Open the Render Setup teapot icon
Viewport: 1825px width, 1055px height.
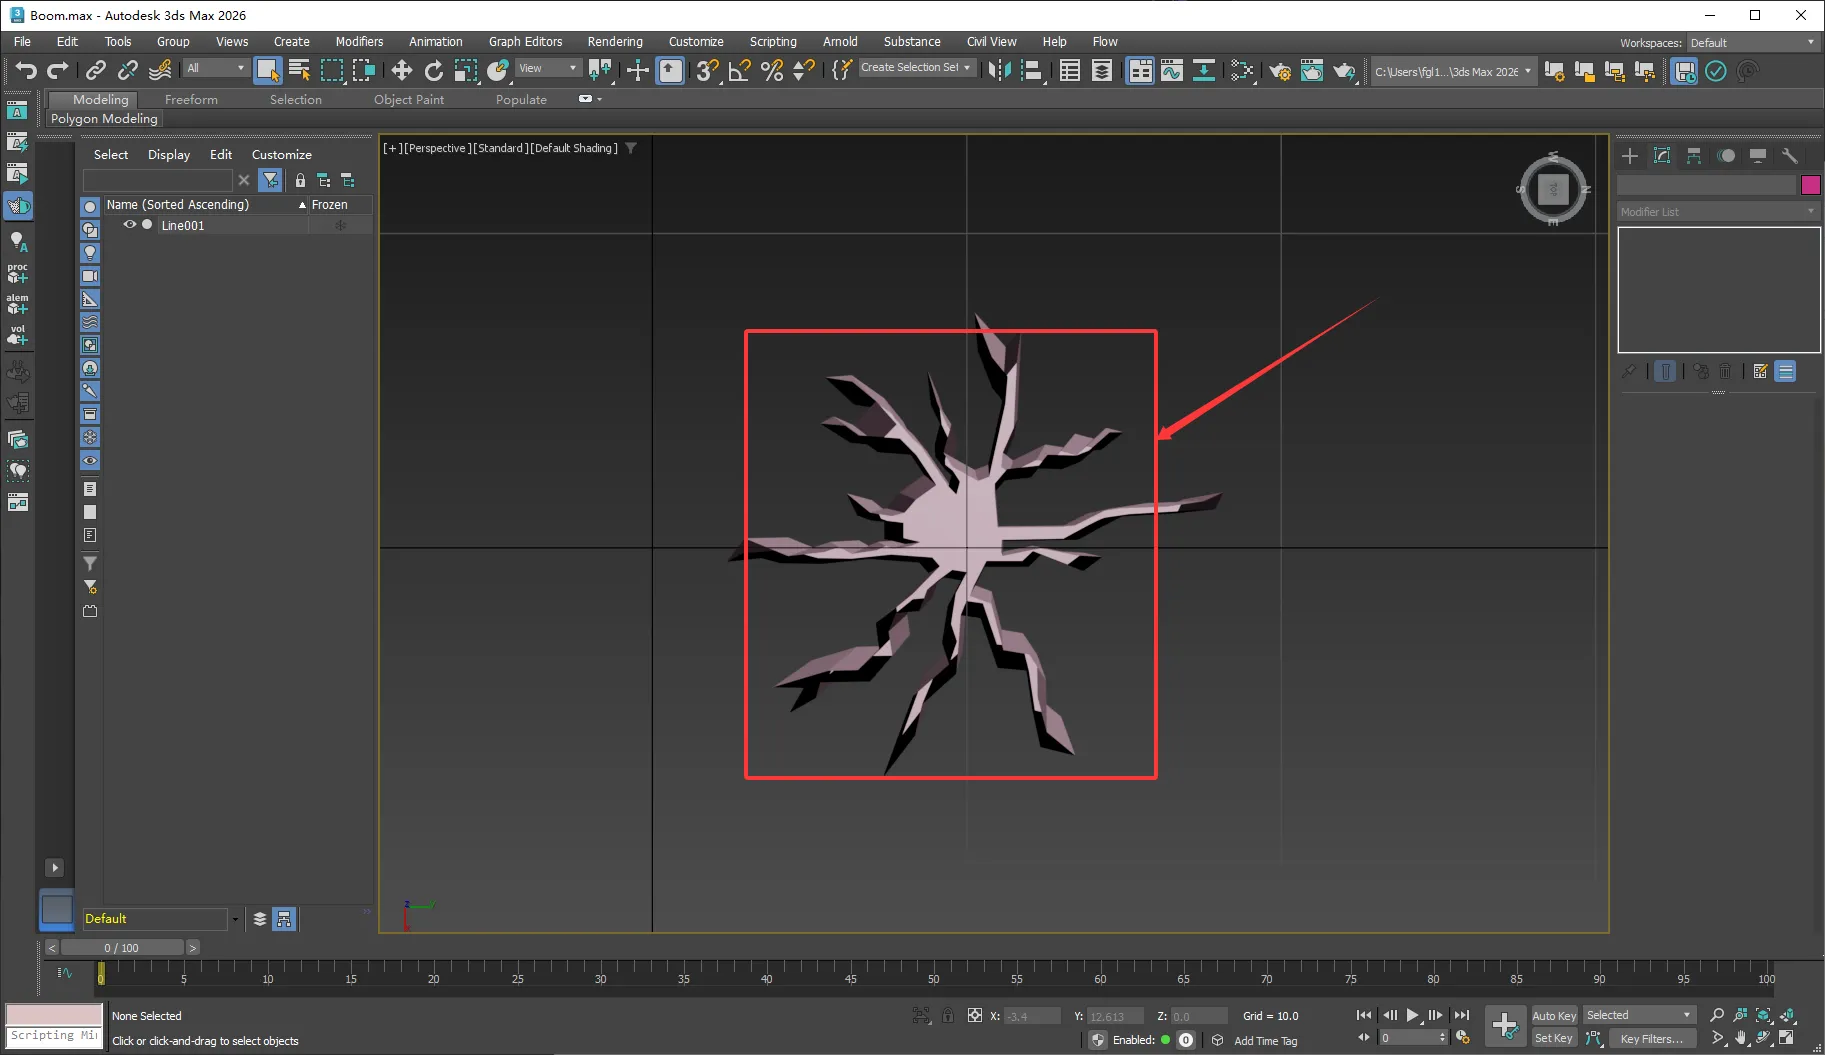[1279, 70]
